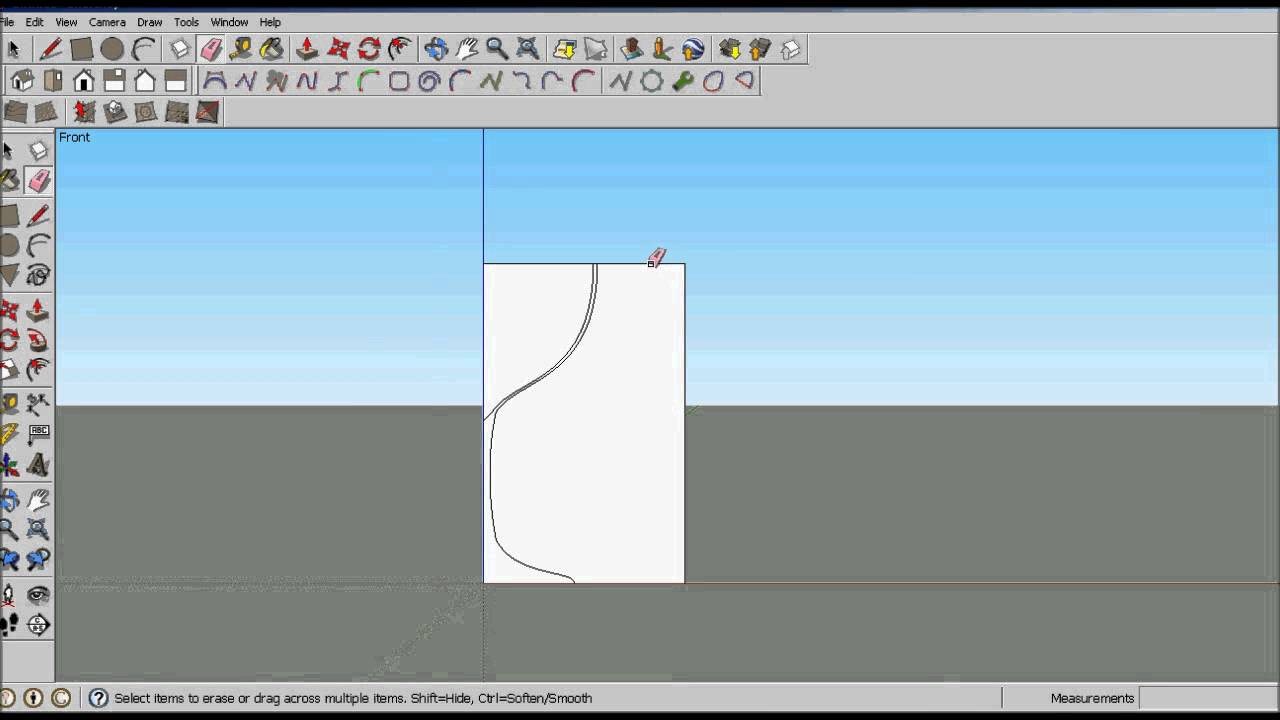Select the Text label tool (ABC)
1280x720 pixels.
[38, 434]
